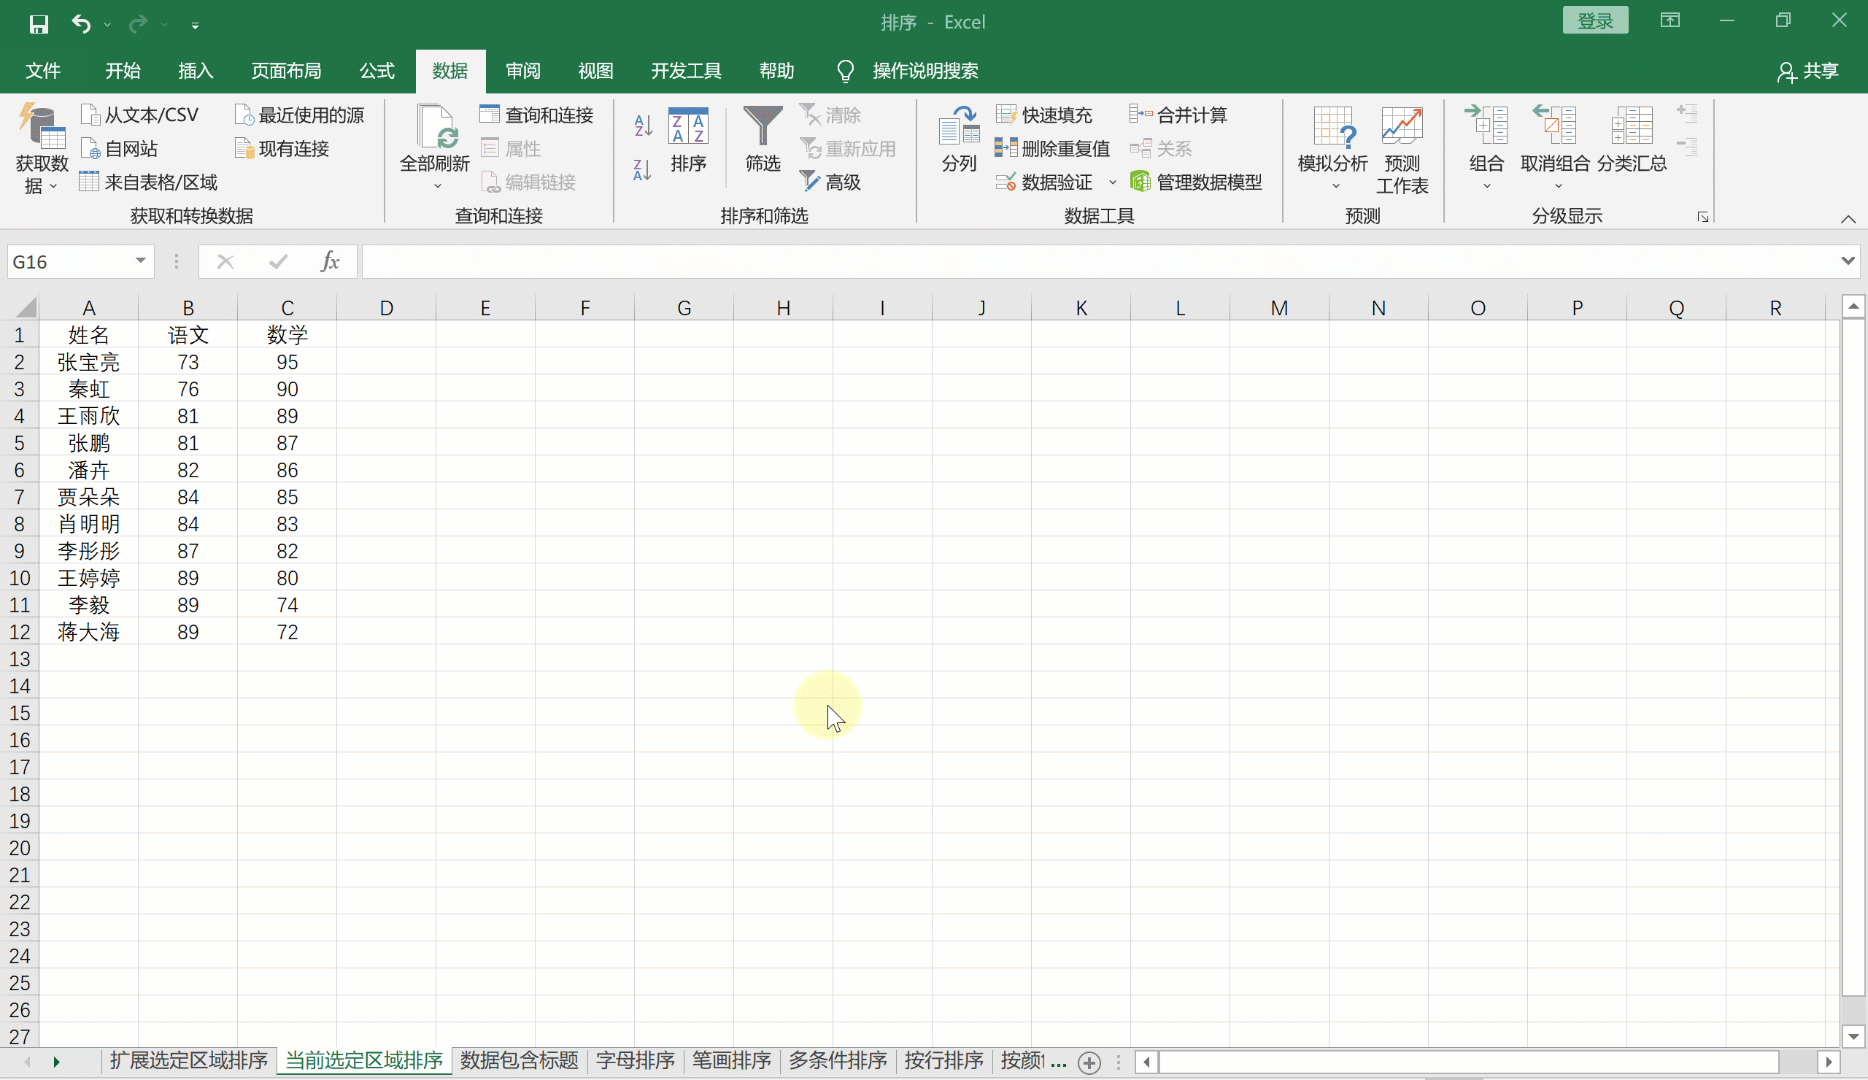Screen dimensions: 1868x1080
Task: Select the cell containing 蒋大海
Action: click(88, 632)
